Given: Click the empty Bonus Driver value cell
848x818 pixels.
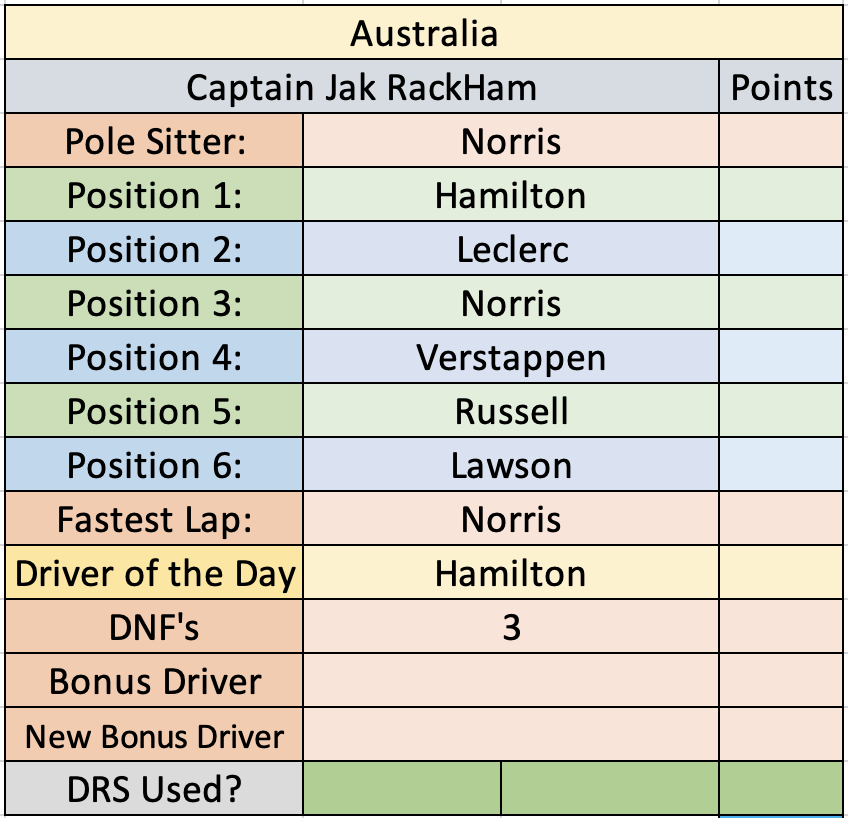Looking at the screenshot, I should [511, 681].
